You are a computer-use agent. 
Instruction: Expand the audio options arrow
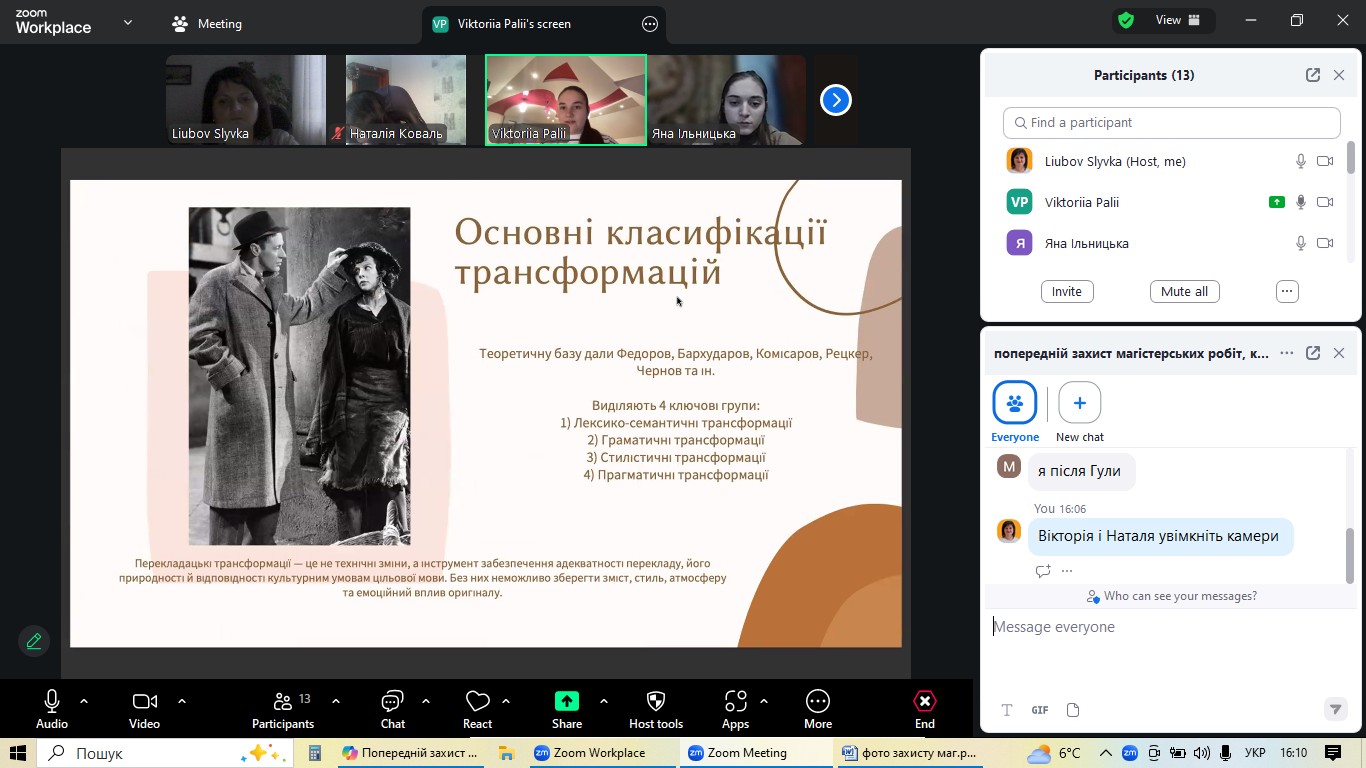click(x=84, y=701)
